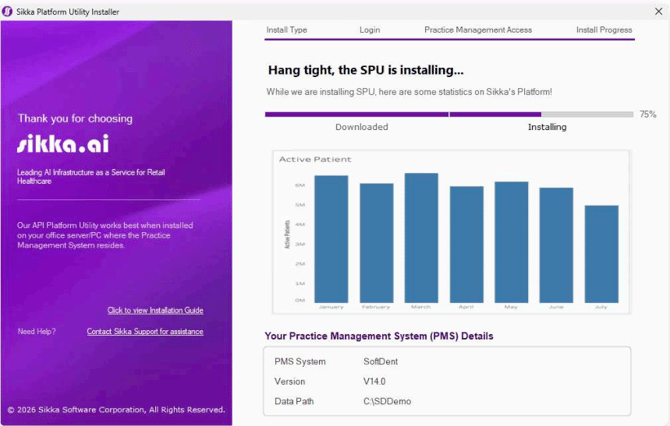The image size is (670, 426).
Task: Go to the Install Progress tab
Action: 604,30
